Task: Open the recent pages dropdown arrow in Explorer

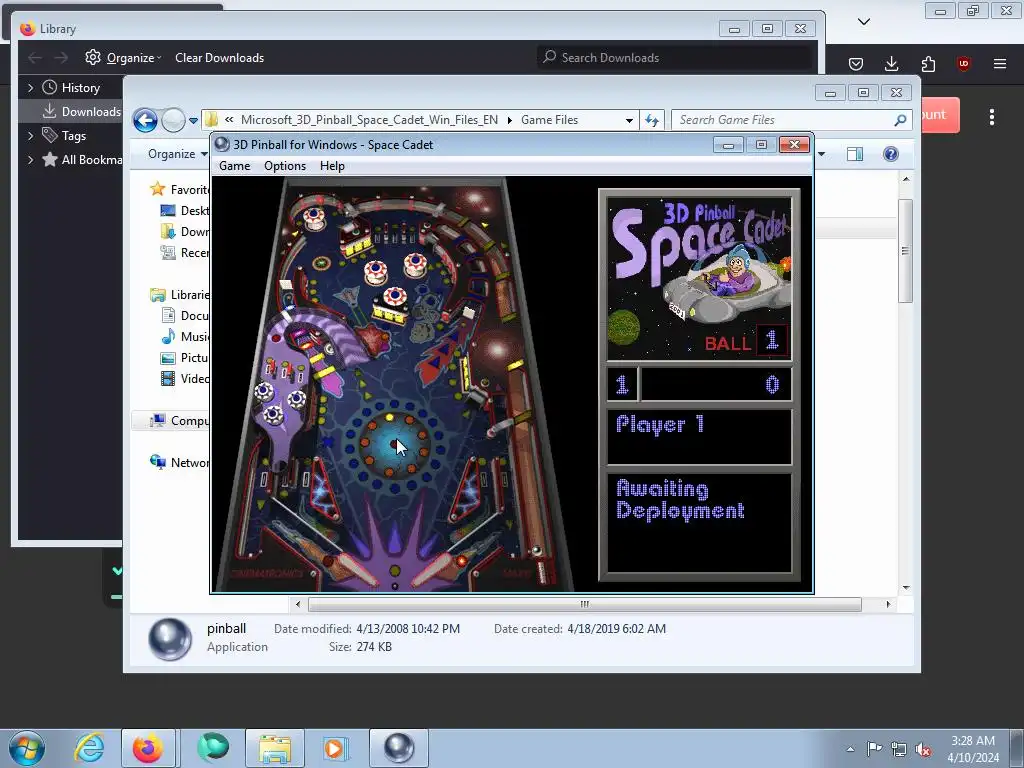Action: (193, 121)
